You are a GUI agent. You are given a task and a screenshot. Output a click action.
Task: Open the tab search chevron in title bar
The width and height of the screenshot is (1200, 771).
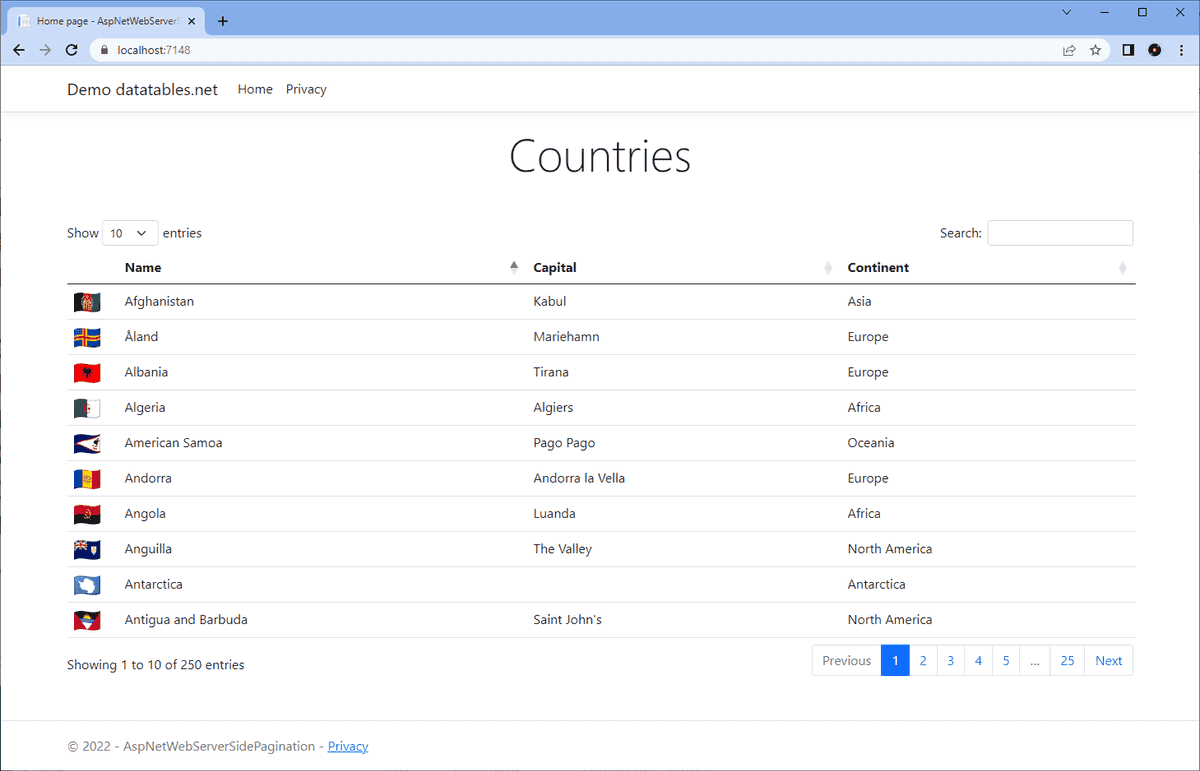pyautogui.click(x=1066, y=12)
